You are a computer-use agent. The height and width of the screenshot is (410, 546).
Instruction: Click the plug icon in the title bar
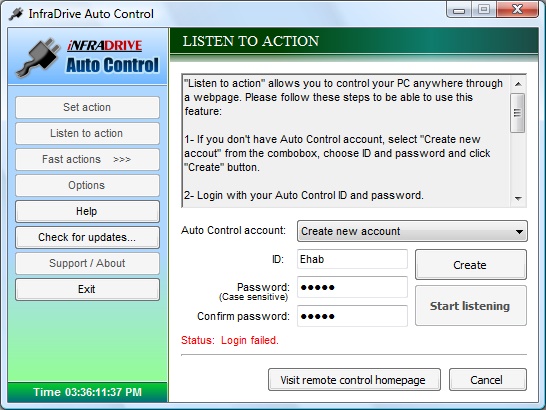coord(15,14)
